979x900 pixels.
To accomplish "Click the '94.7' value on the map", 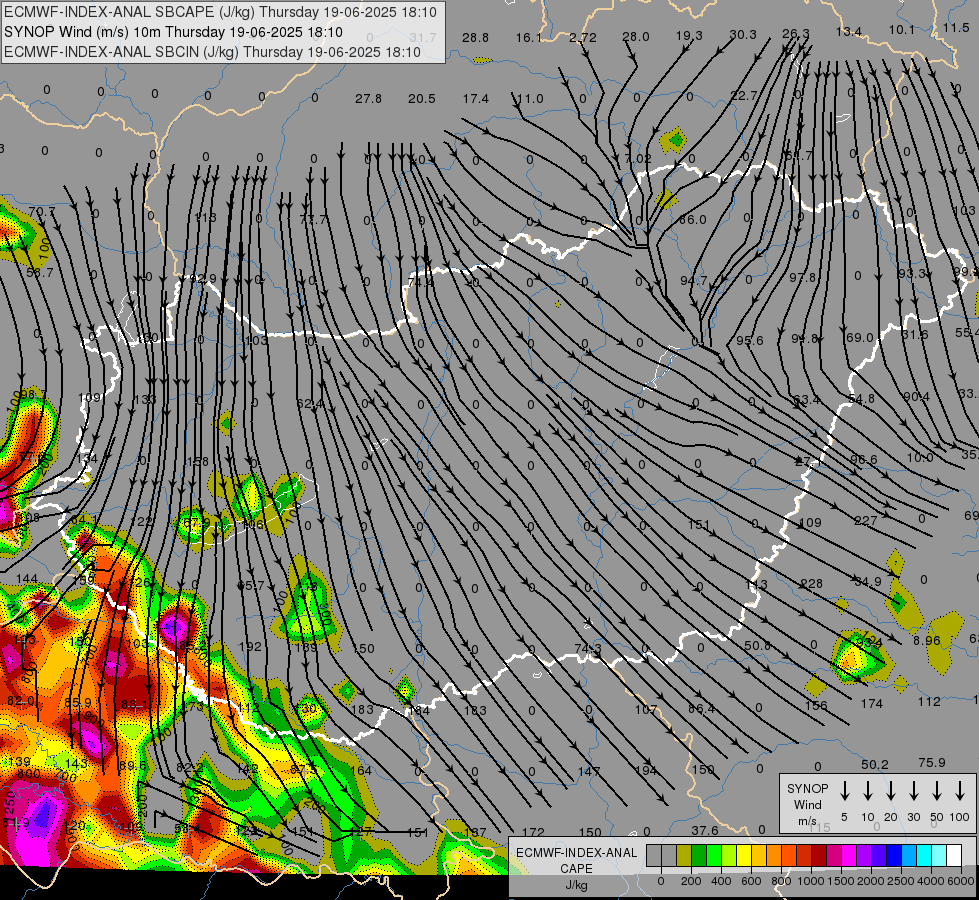I will (x=694, y=280).
